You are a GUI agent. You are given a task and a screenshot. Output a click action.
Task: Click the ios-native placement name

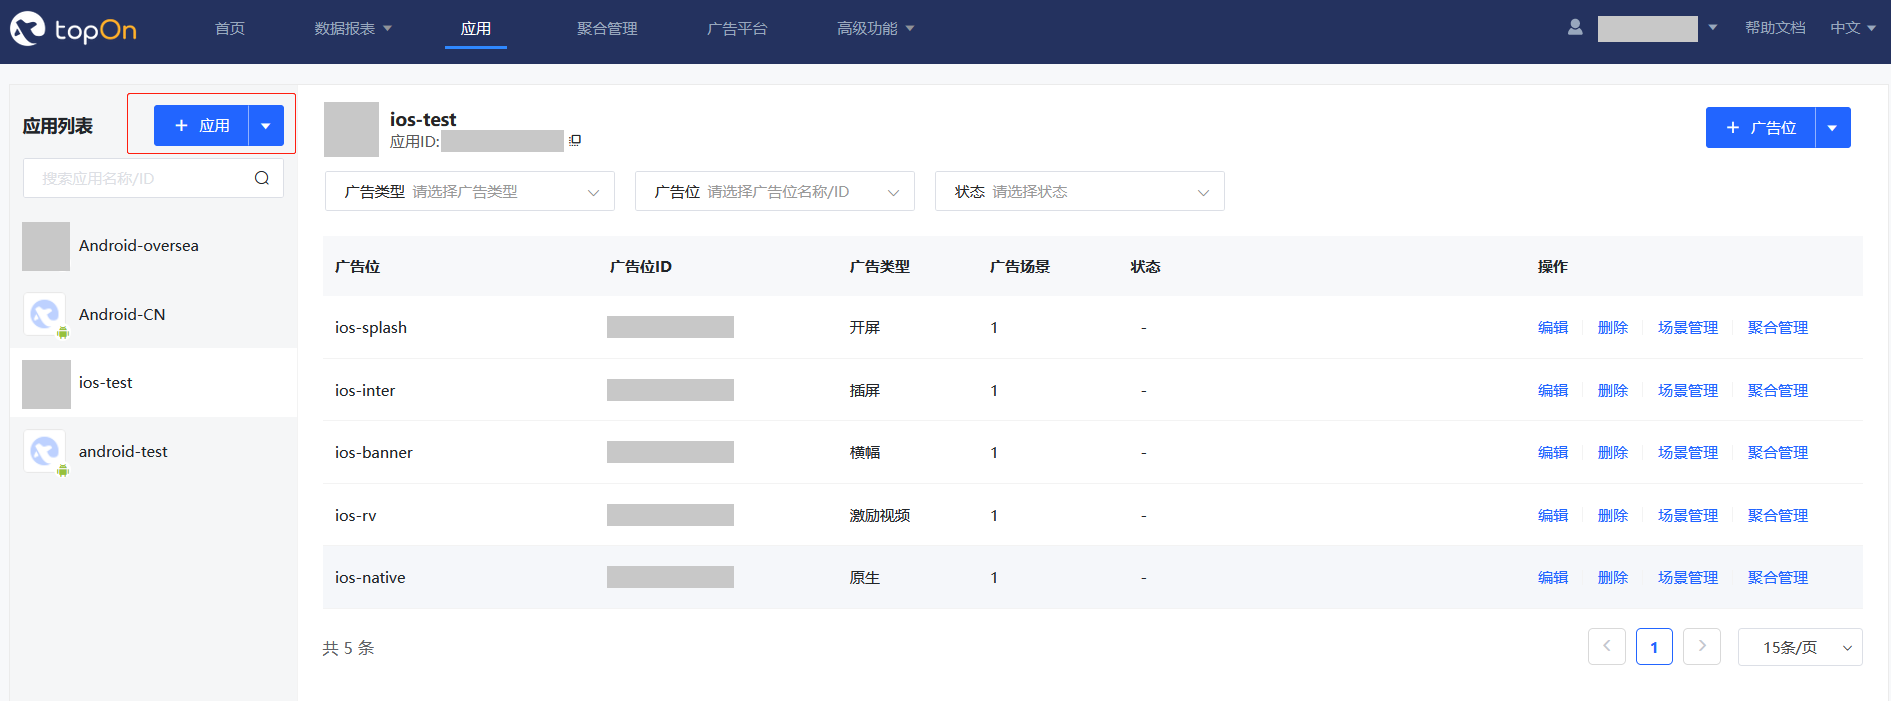(x=370, y=577)
